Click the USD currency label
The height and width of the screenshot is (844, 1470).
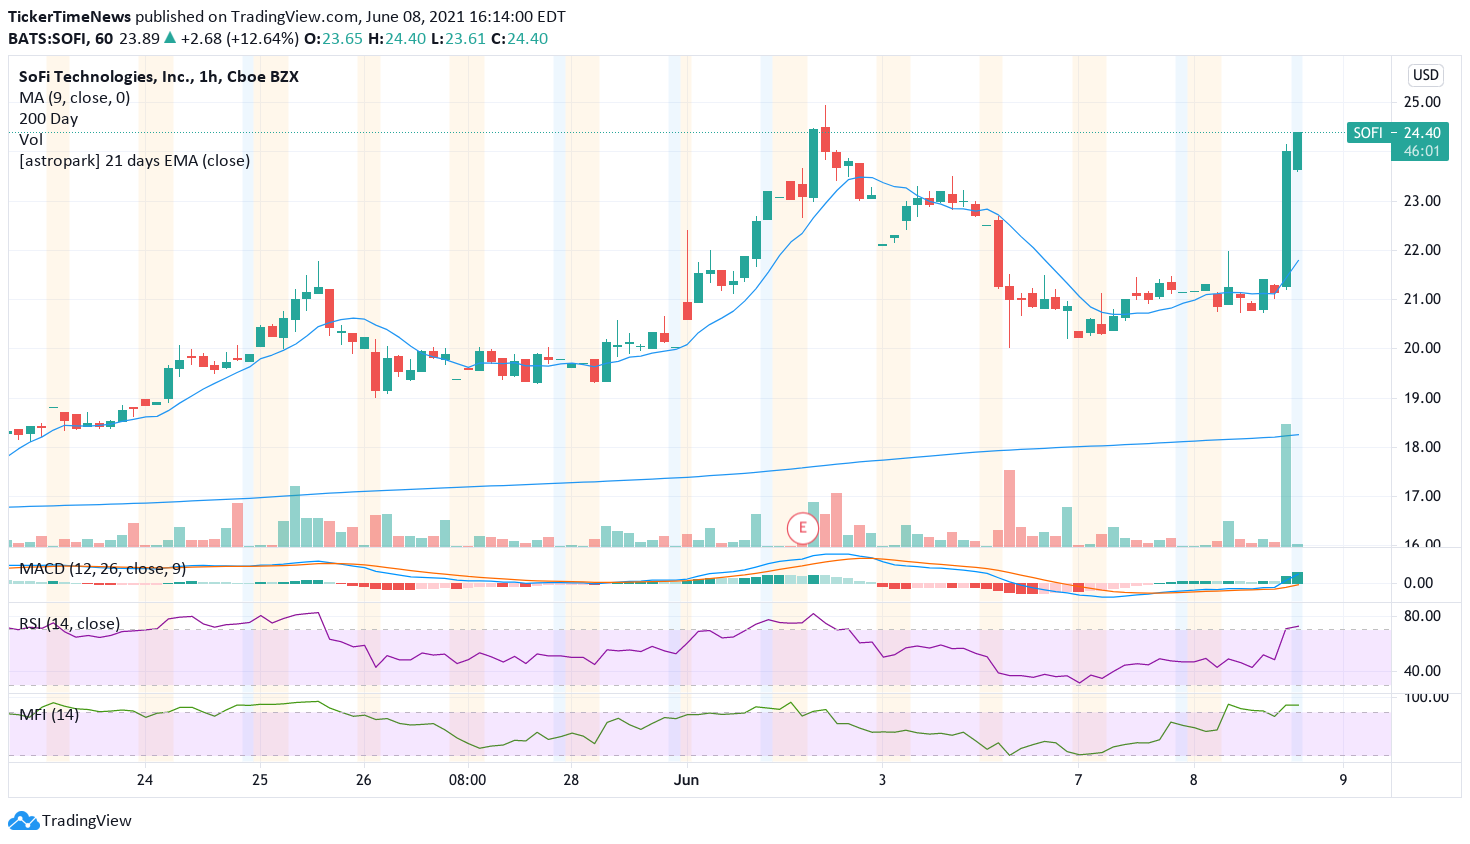[x=1426, y=75]
